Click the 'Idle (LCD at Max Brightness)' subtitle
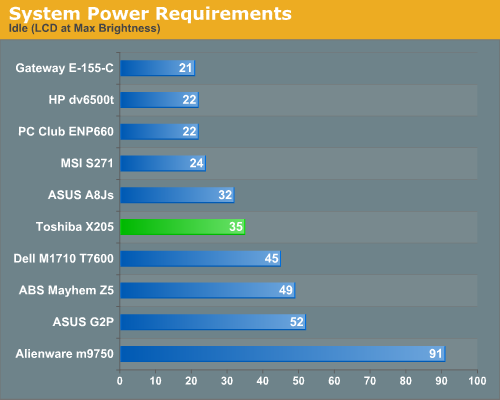Viewport: 500px width, 400px height. (85, 28)
